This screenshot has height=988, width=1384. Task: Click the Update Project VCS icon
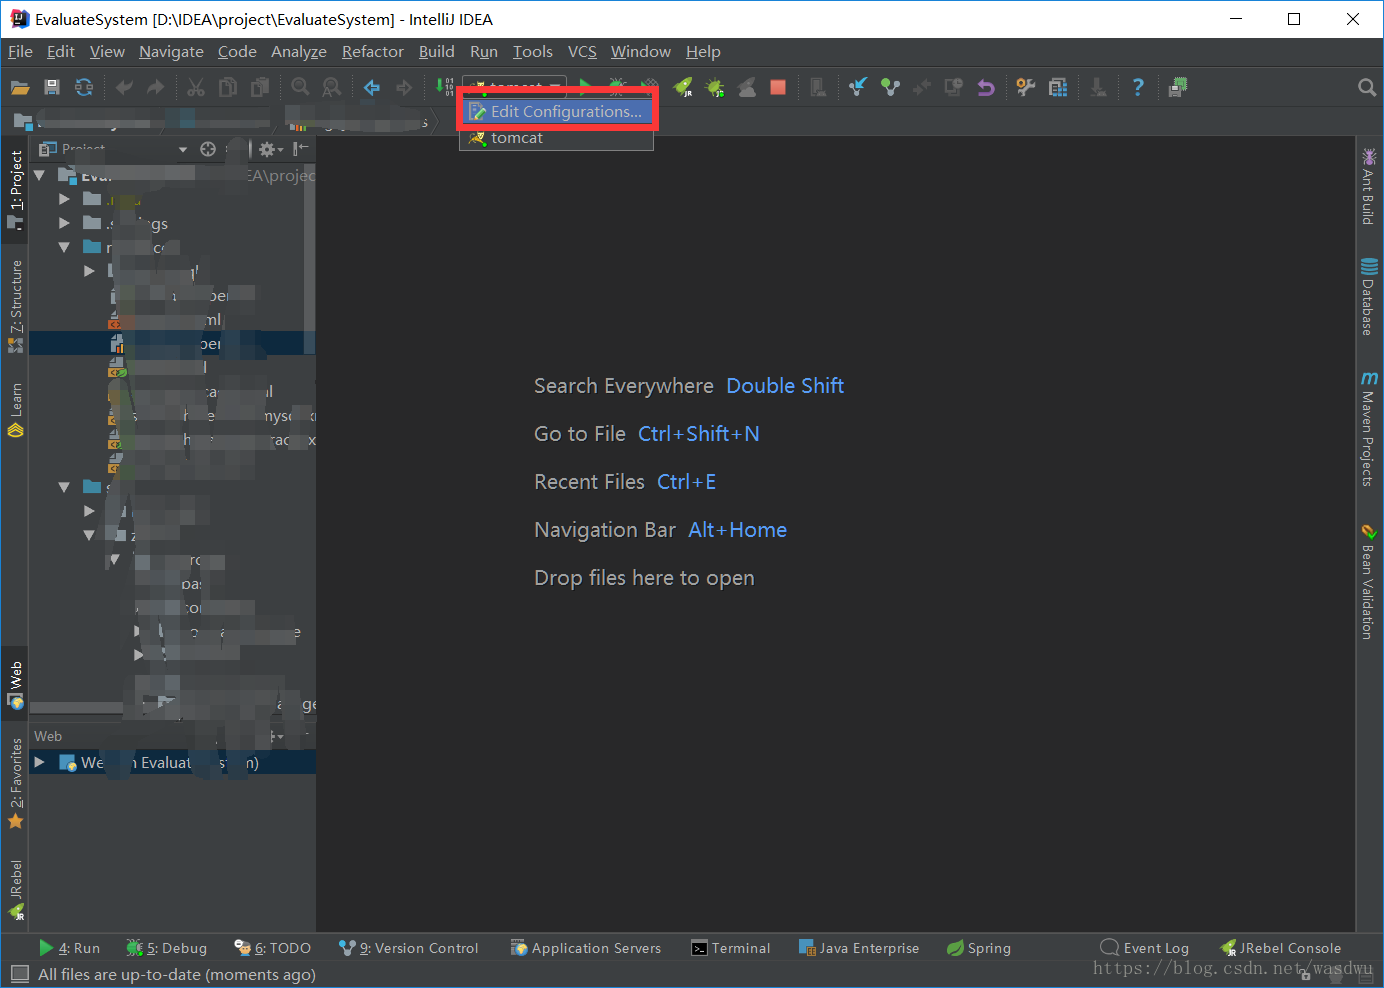857,88
